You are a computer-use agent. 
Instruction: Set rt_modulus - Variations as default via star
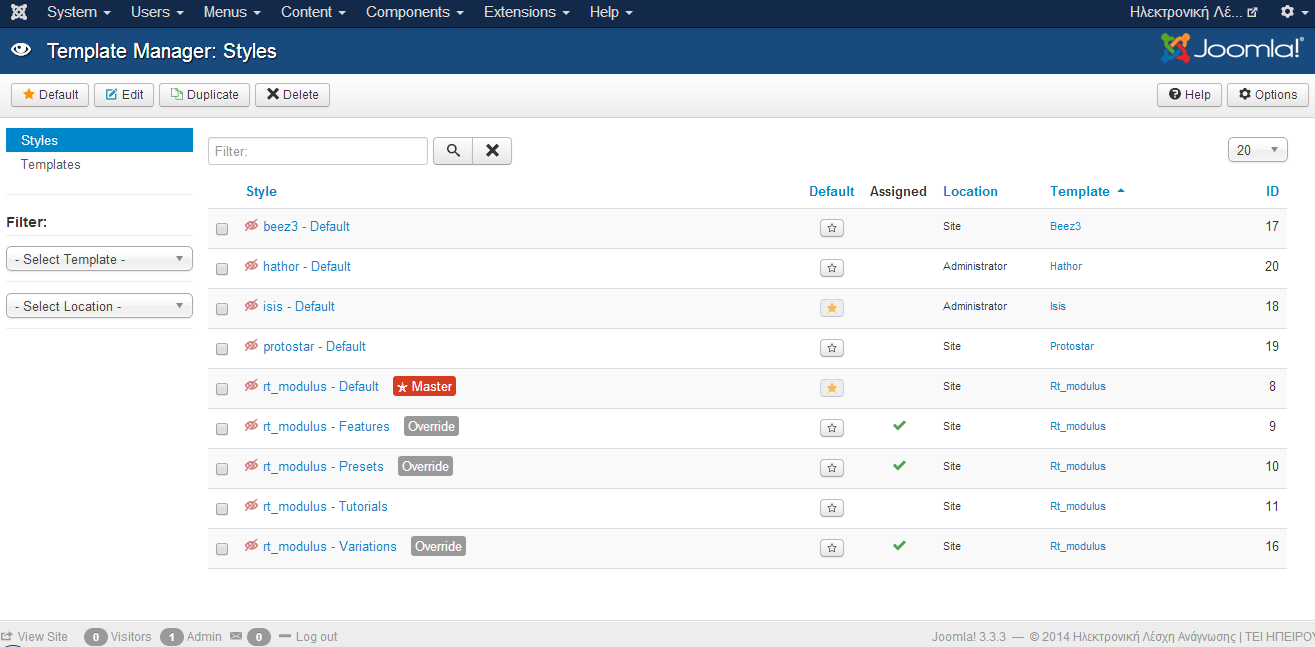[832, 548]
